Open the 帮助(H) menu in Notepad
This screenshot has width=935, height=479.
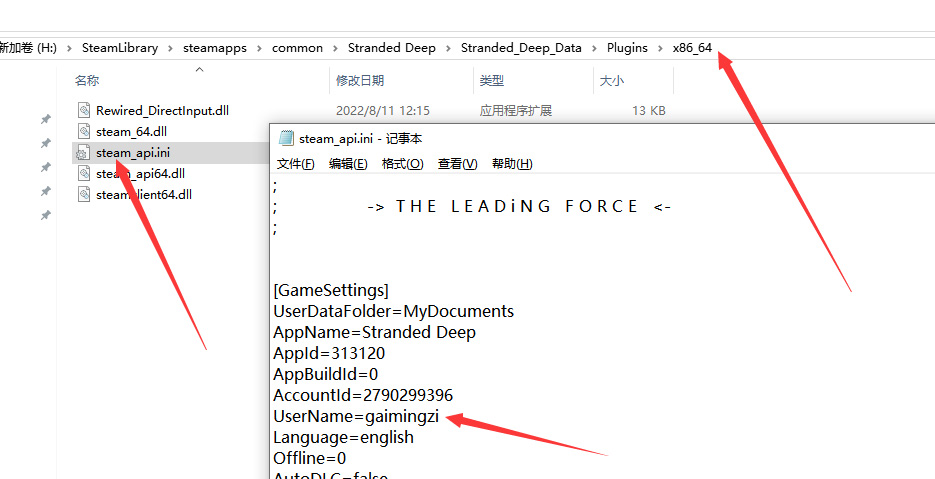pyautogui.click(x=512, y=164)
